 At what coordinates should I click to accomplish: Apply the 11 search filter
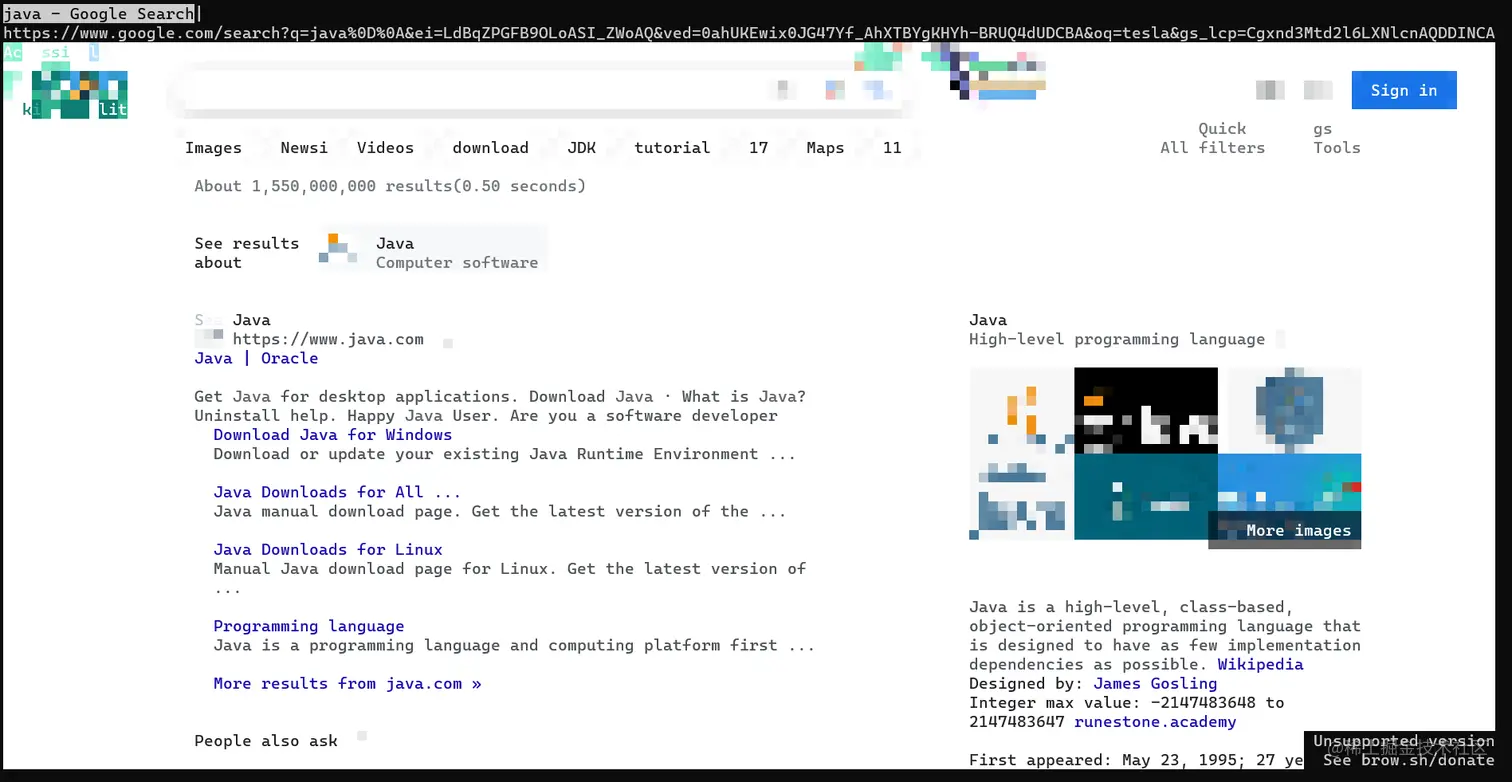click(x=892, y=148)
